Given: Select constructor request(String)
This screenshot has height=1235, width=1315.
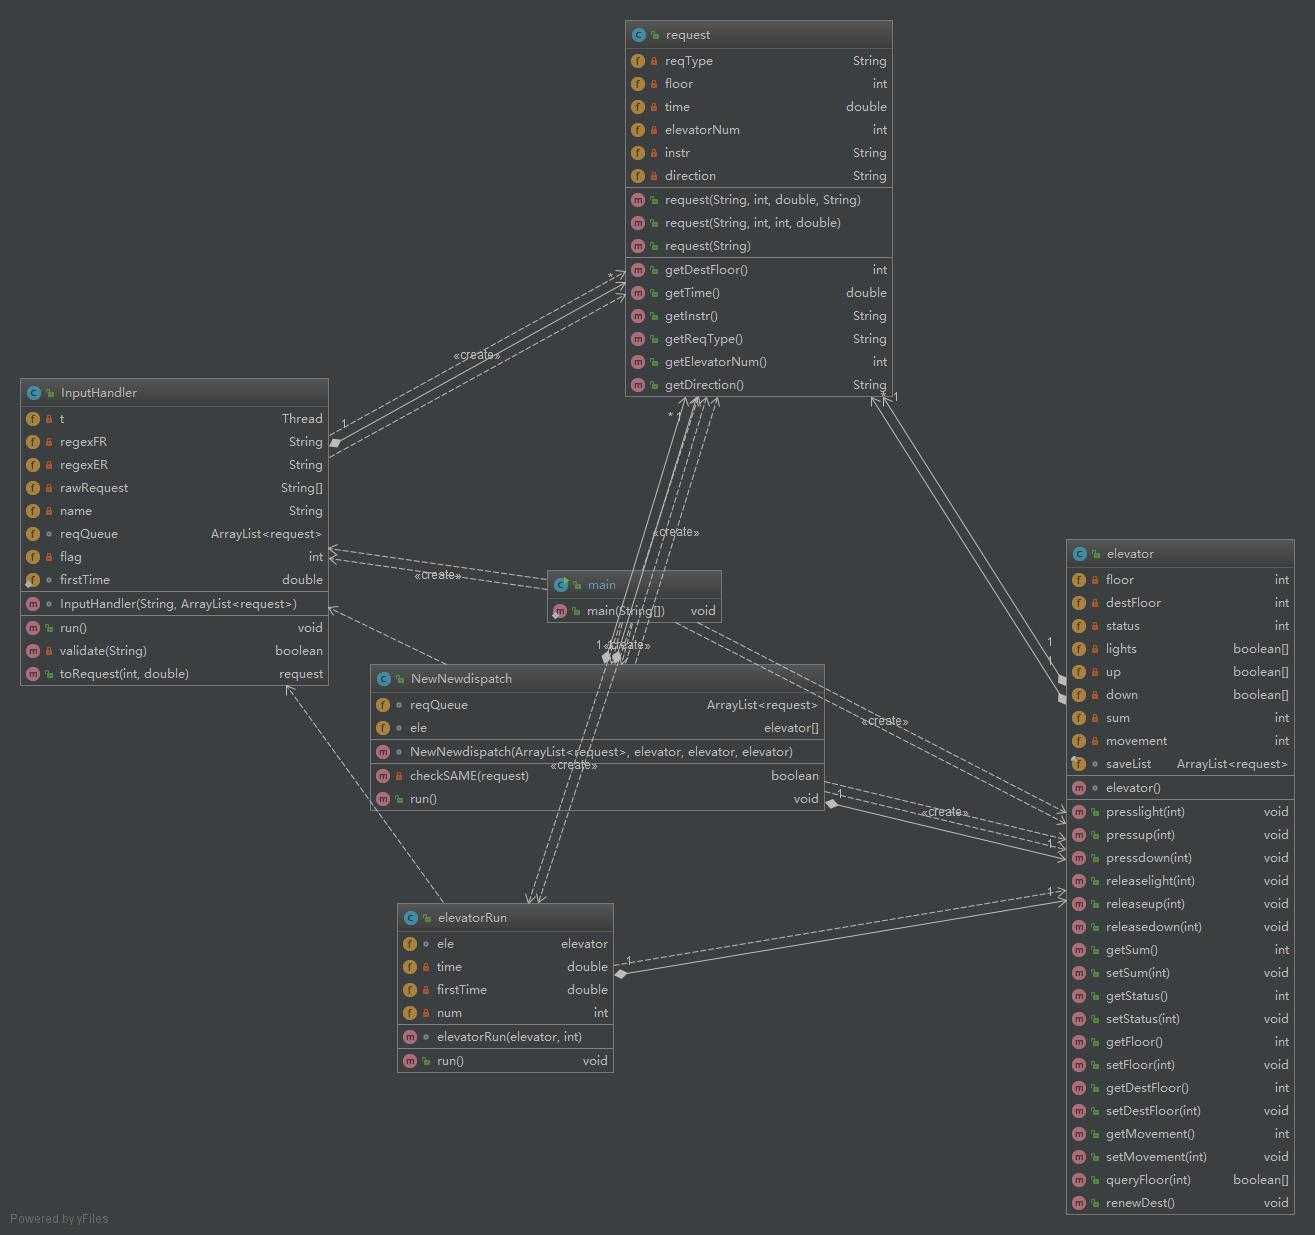Looking at the screenshot, I should [759, 246].
